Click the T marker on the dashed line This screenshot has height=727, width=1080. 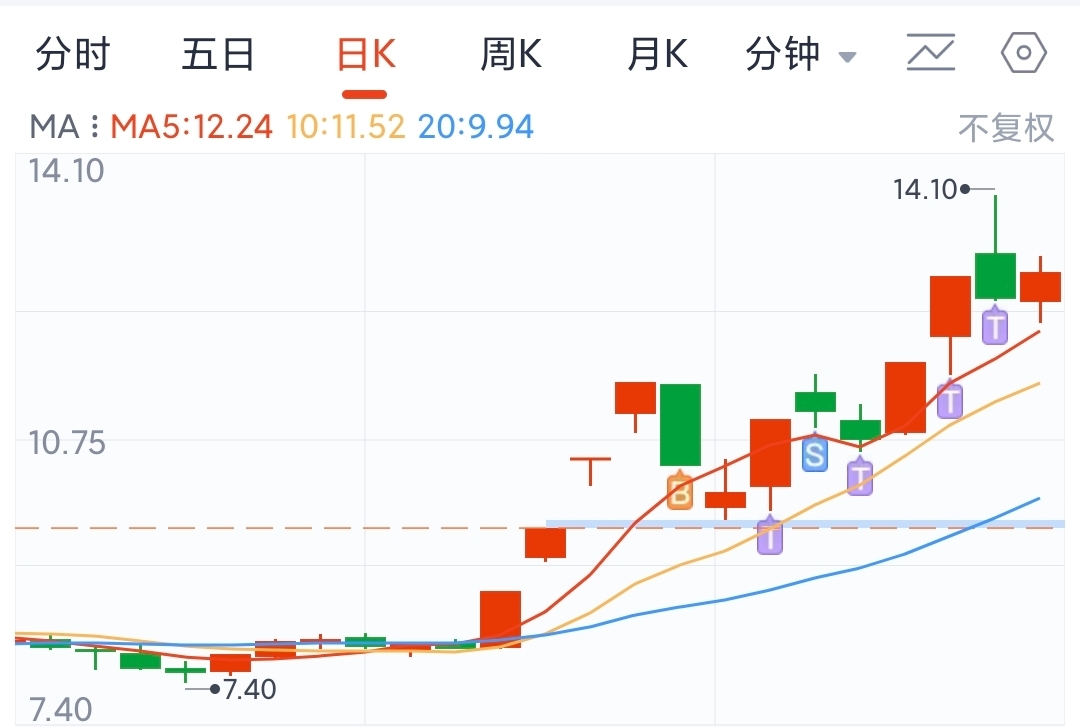[770, 534]
